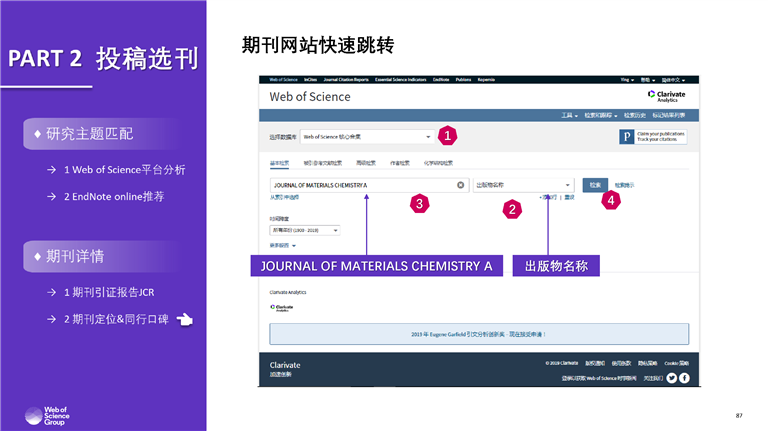This screenshot has width=768, height=431.
Task: Open the Web of Science newsletter sign-up link
Action: coord(599,378)
